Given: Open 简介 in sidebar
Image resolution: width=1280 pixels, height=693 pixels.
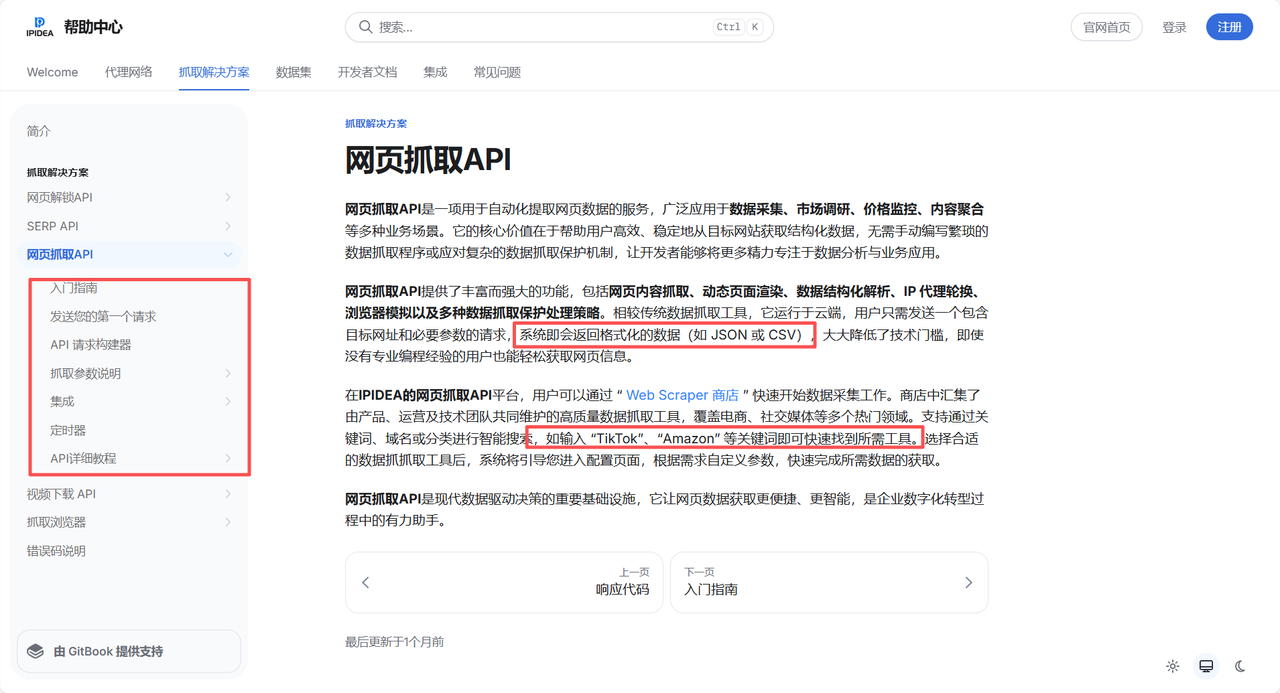Looking at the screenshot, I should (39, 131).
